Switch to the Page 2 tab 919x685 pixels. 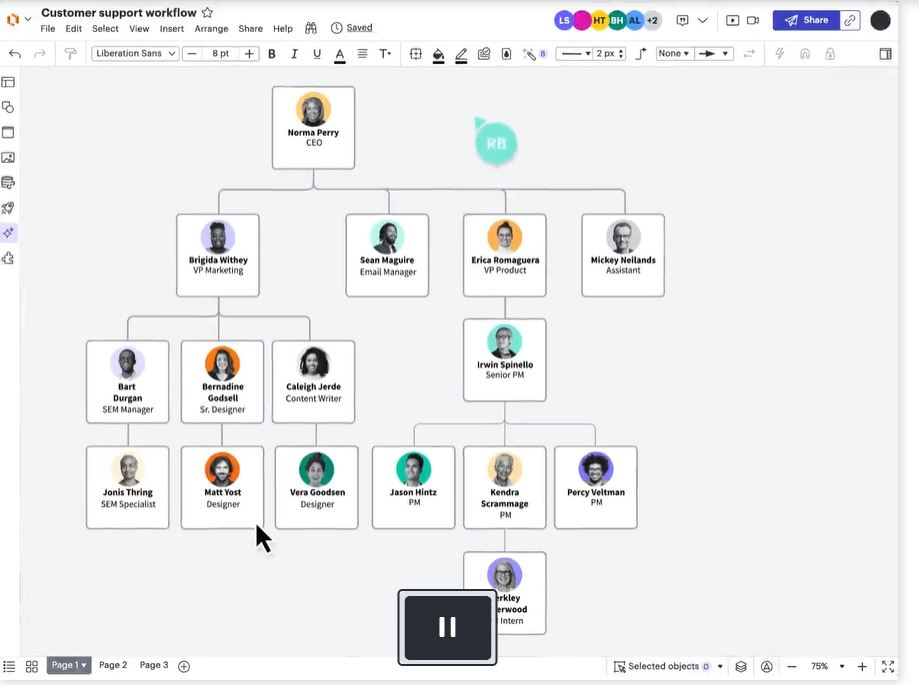pyautogui.click(x=112, y=665)
